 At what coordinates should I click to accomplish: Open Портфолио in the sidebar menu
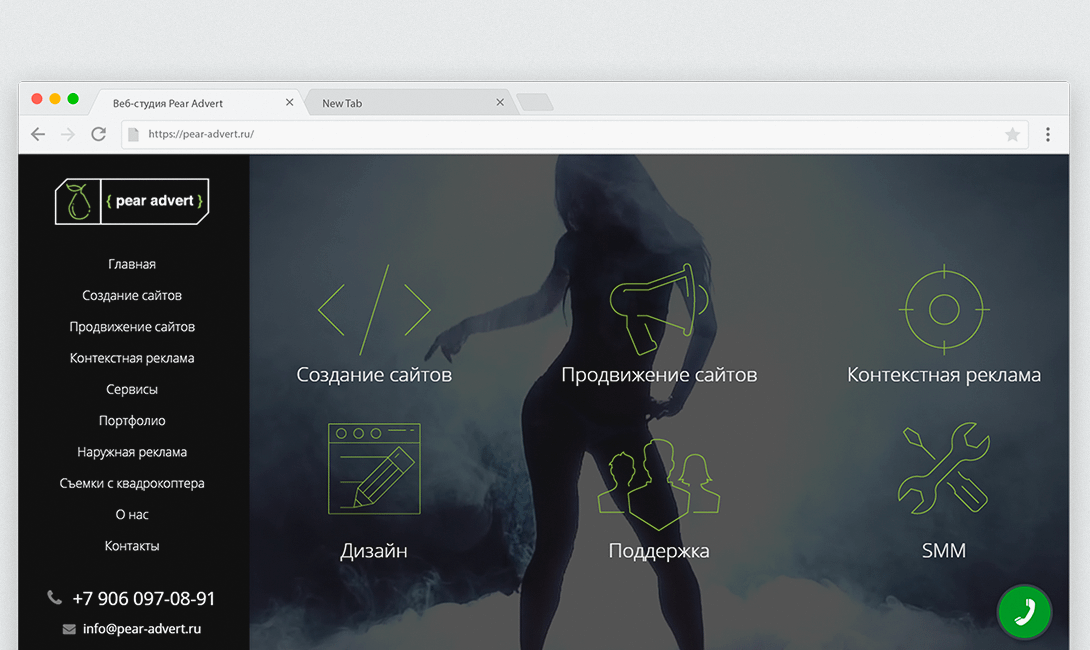click(132, 421)
